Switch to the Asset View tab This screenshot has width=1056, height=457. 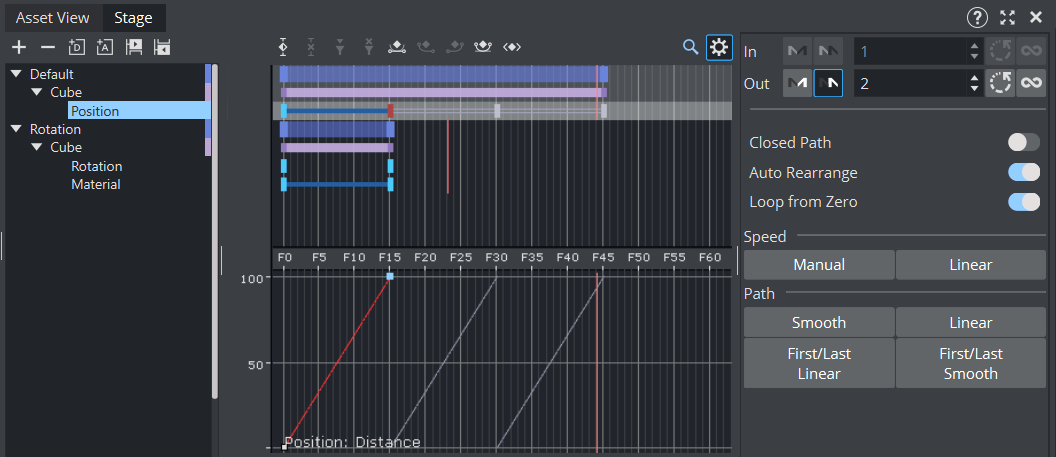(x=52, y=18)
